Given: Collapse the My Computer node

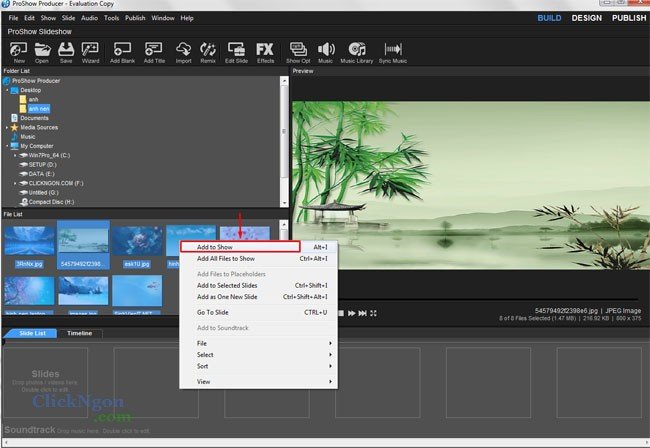Looking at the screenshot, I should point(7,146).
